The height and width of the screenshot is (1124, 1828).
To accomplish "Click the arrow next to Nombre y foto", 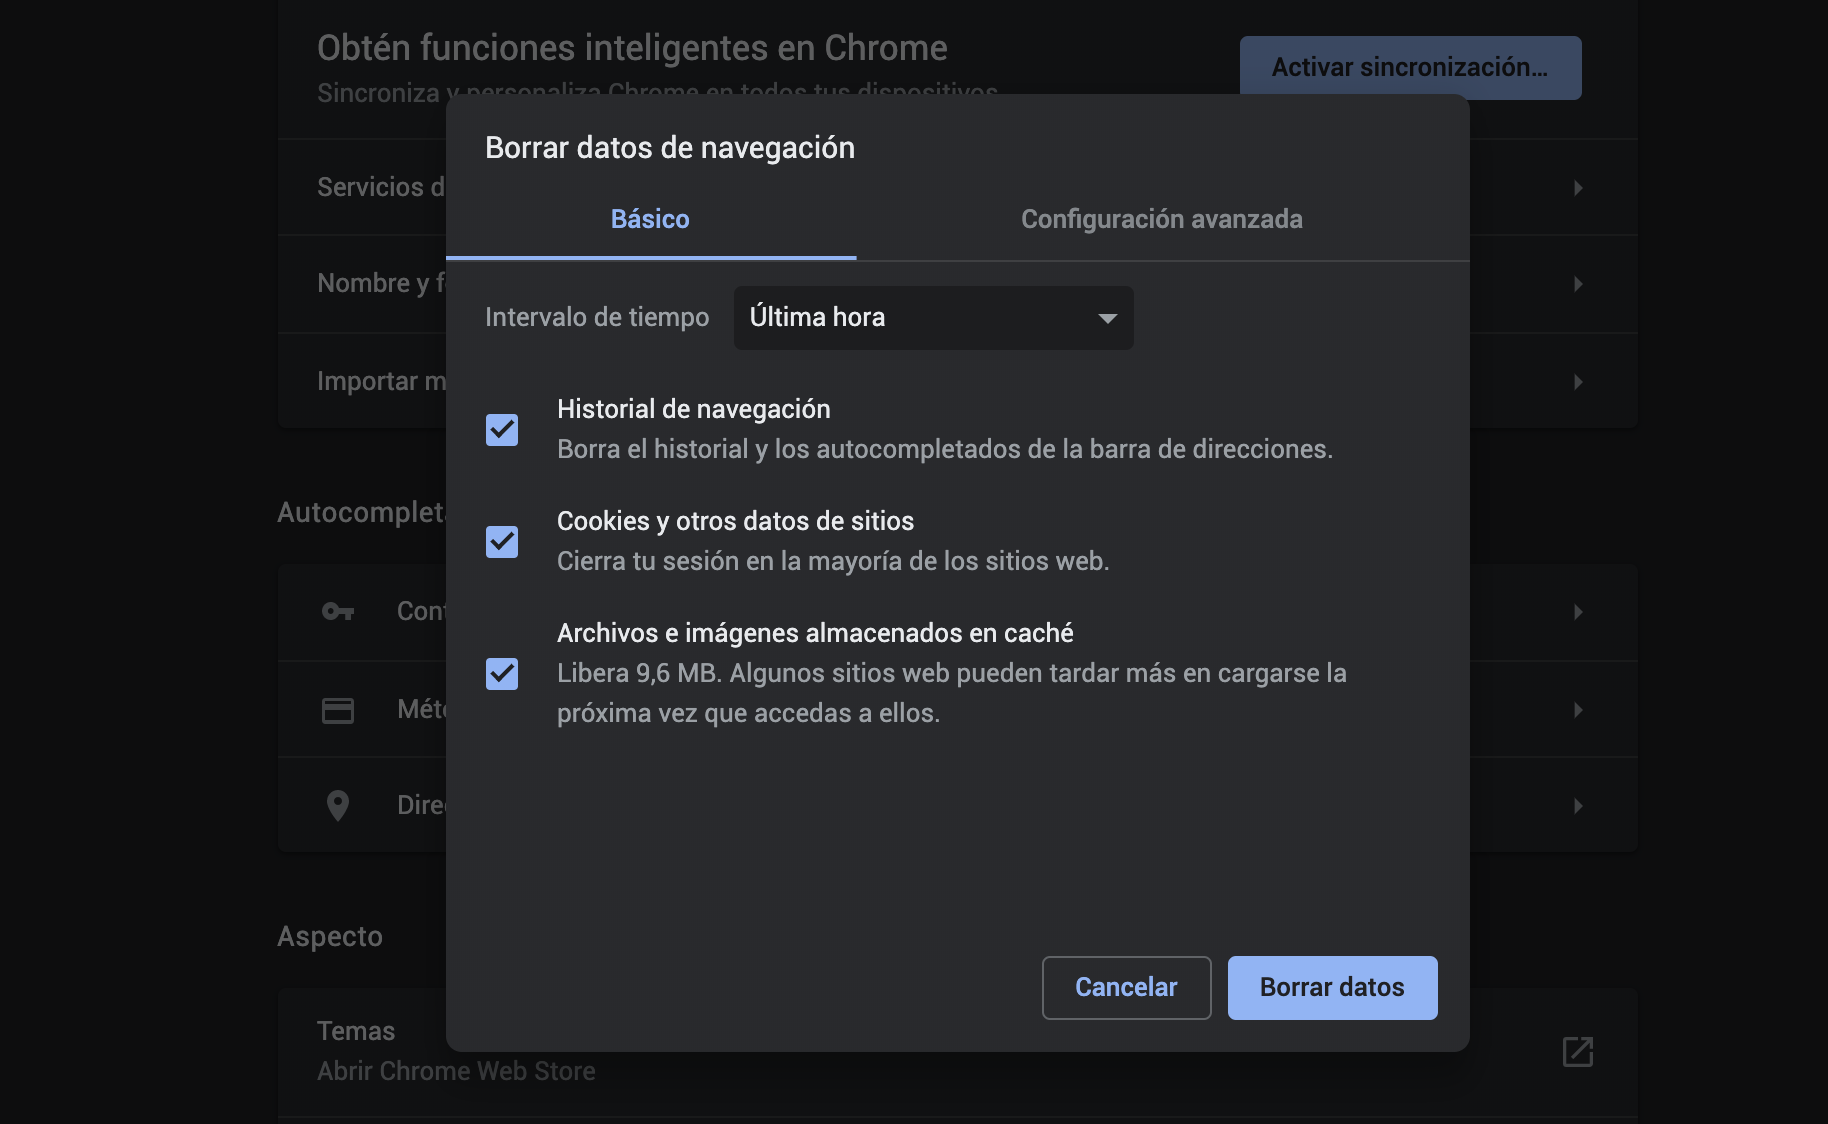I will 1578,284.
